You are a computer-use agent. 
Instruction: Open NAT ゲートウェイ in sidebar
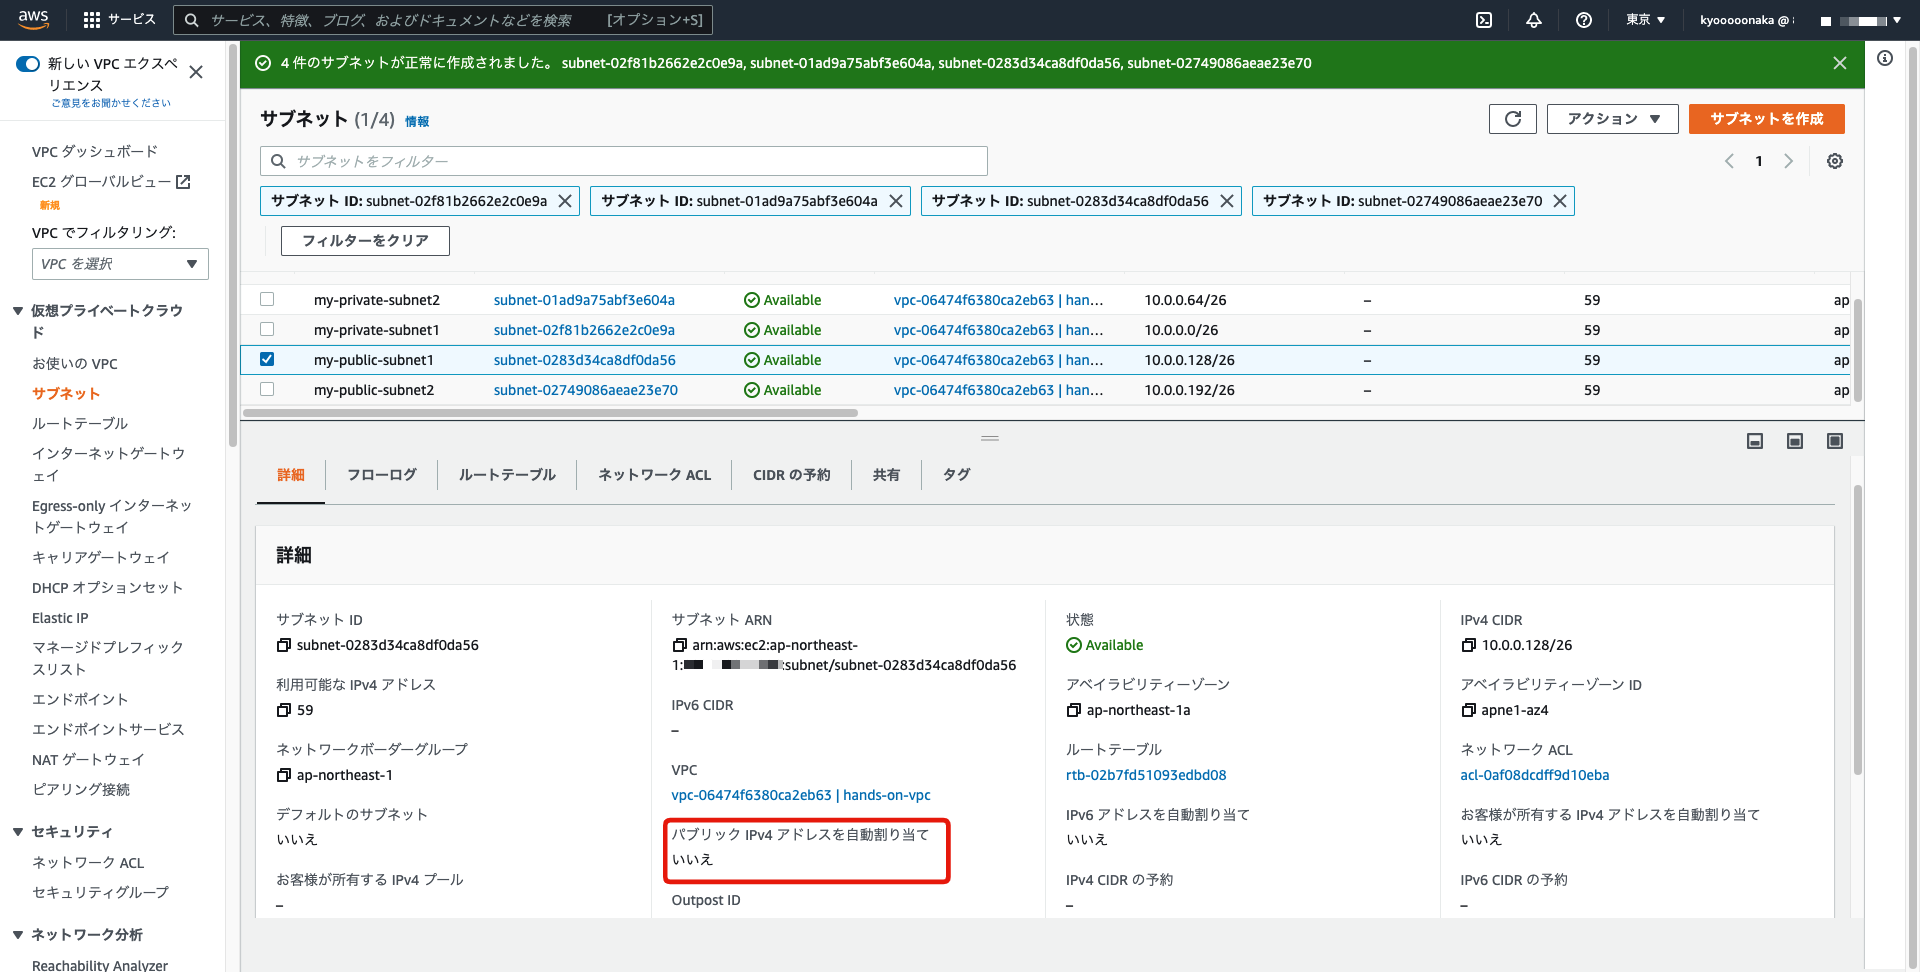tap(88, 760)
